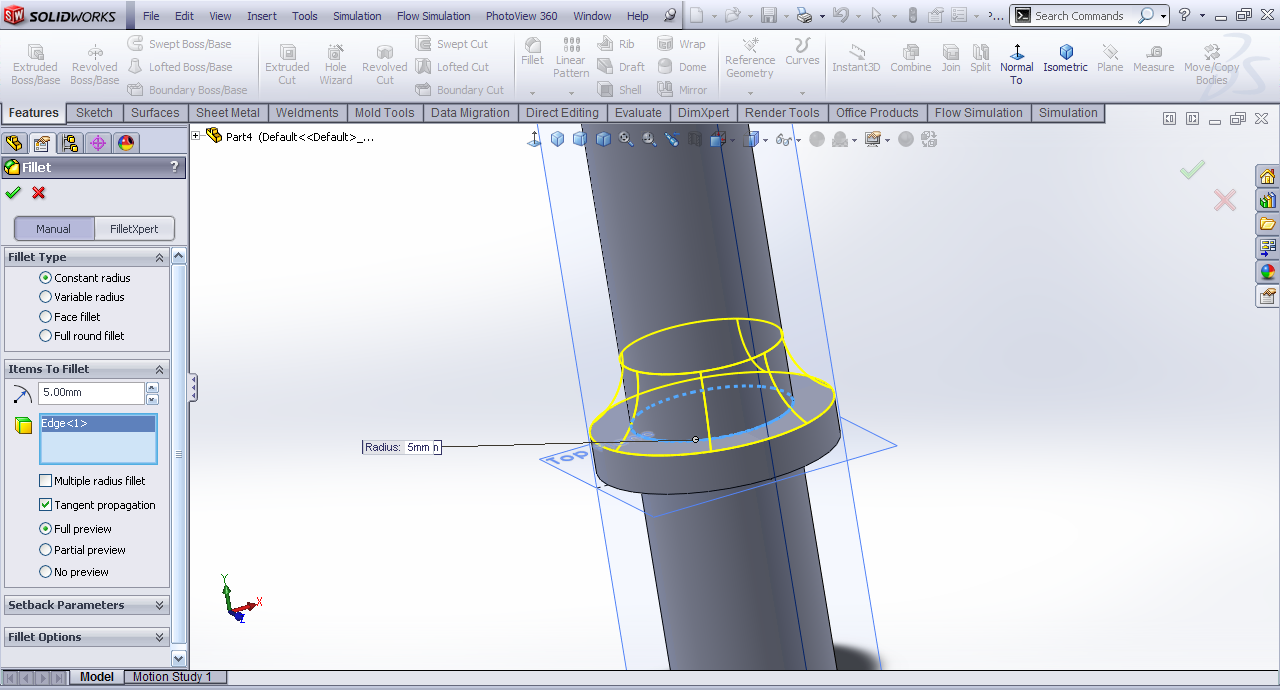Click the Motion Study 1 tab

(x=172, y=677)
